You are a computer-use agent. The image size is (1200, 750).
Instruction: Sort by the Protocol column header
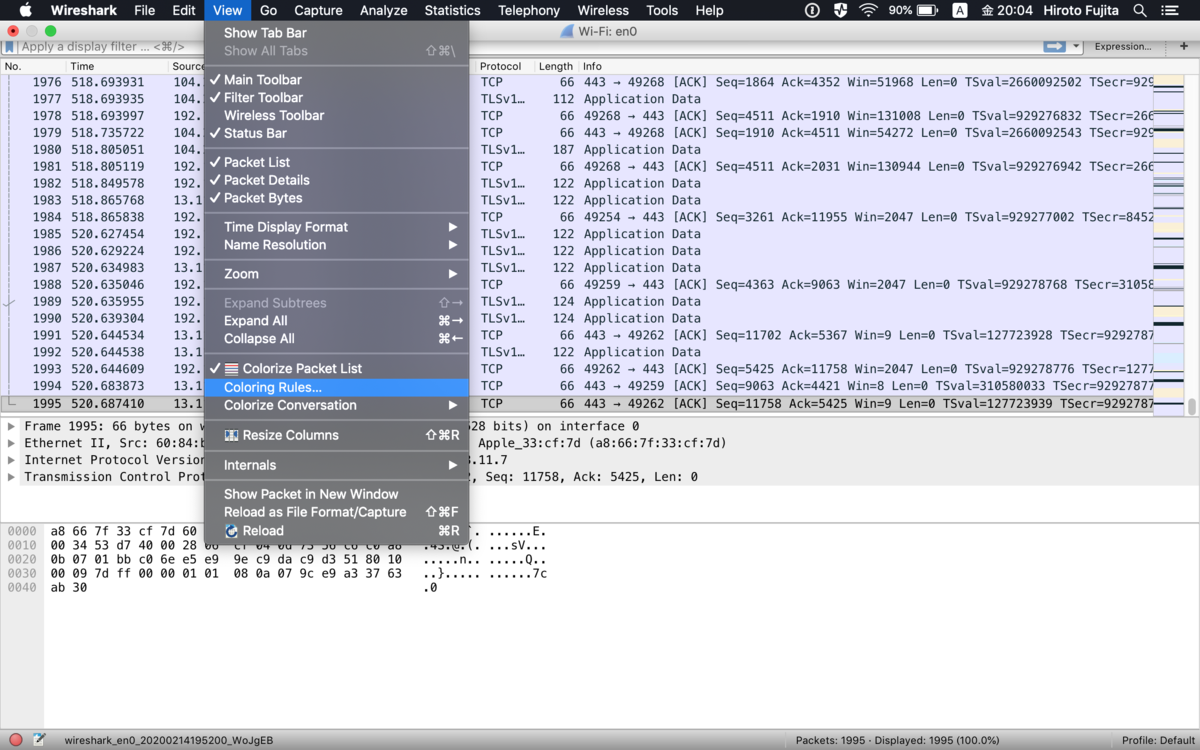click(x=505, y=66)
